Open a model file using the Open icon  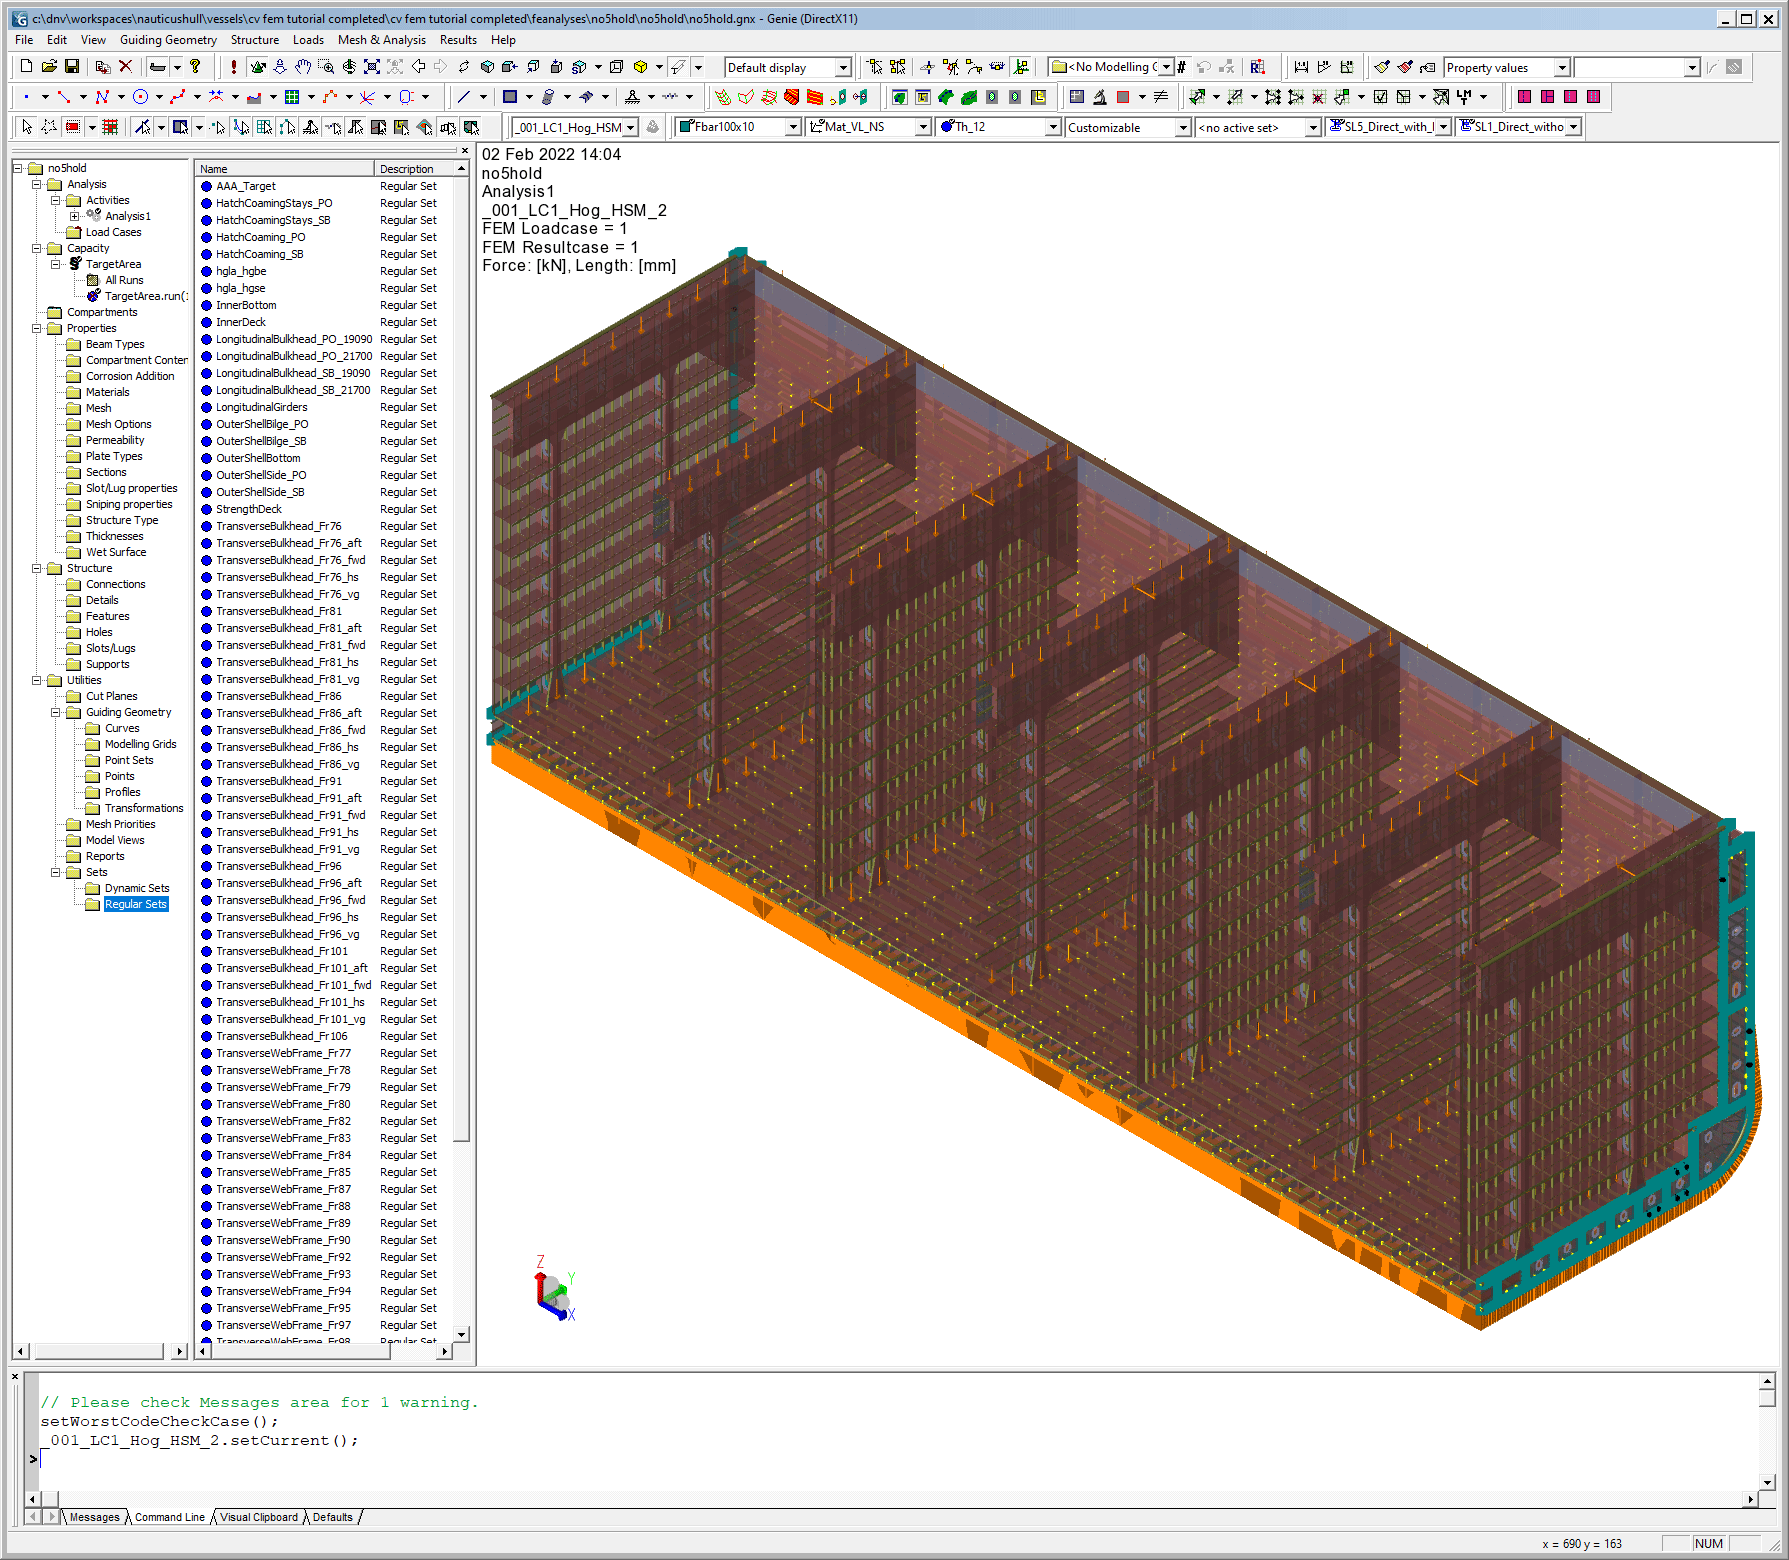(x=49, y=67)
